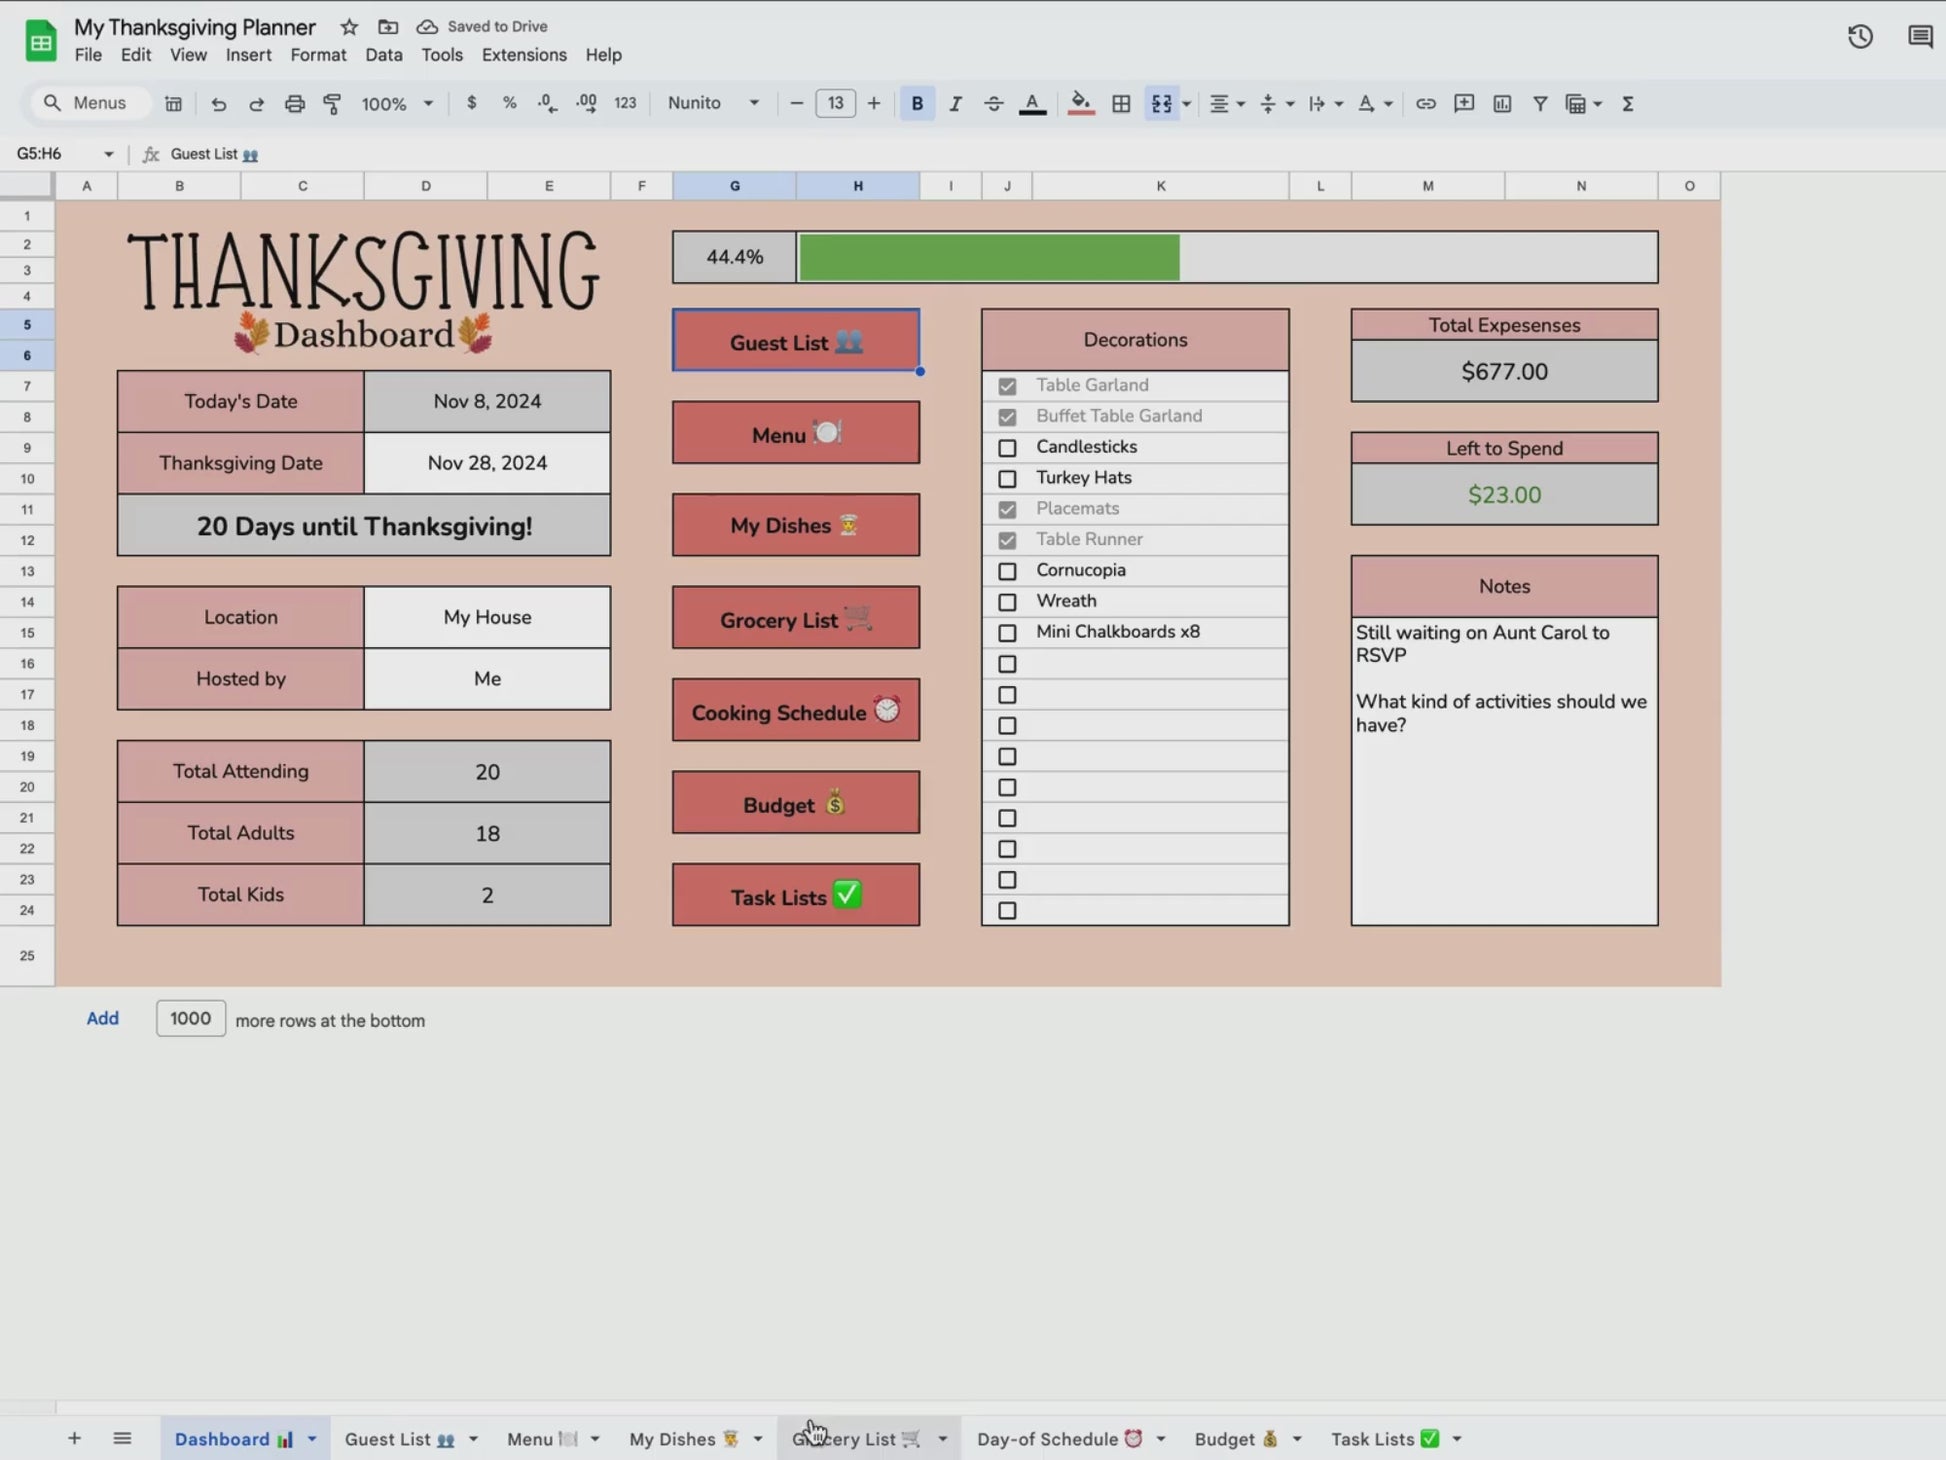This screenshot has height=1460, width=1946.
Task: Click the insert chart icon
Action: 1502,104
